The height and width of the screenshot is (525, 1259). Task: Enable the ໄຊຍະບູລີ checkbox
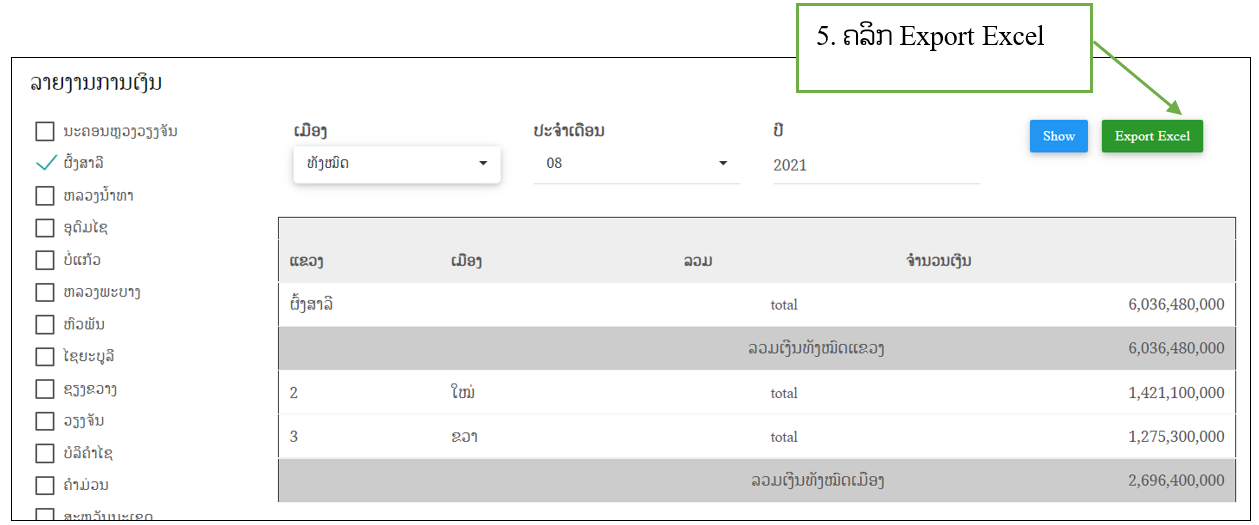(45, 356)
